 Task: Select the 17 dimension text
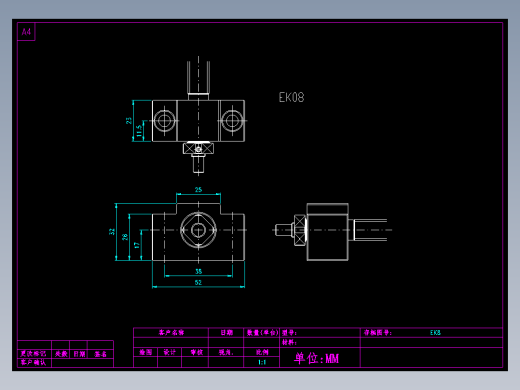137,245
